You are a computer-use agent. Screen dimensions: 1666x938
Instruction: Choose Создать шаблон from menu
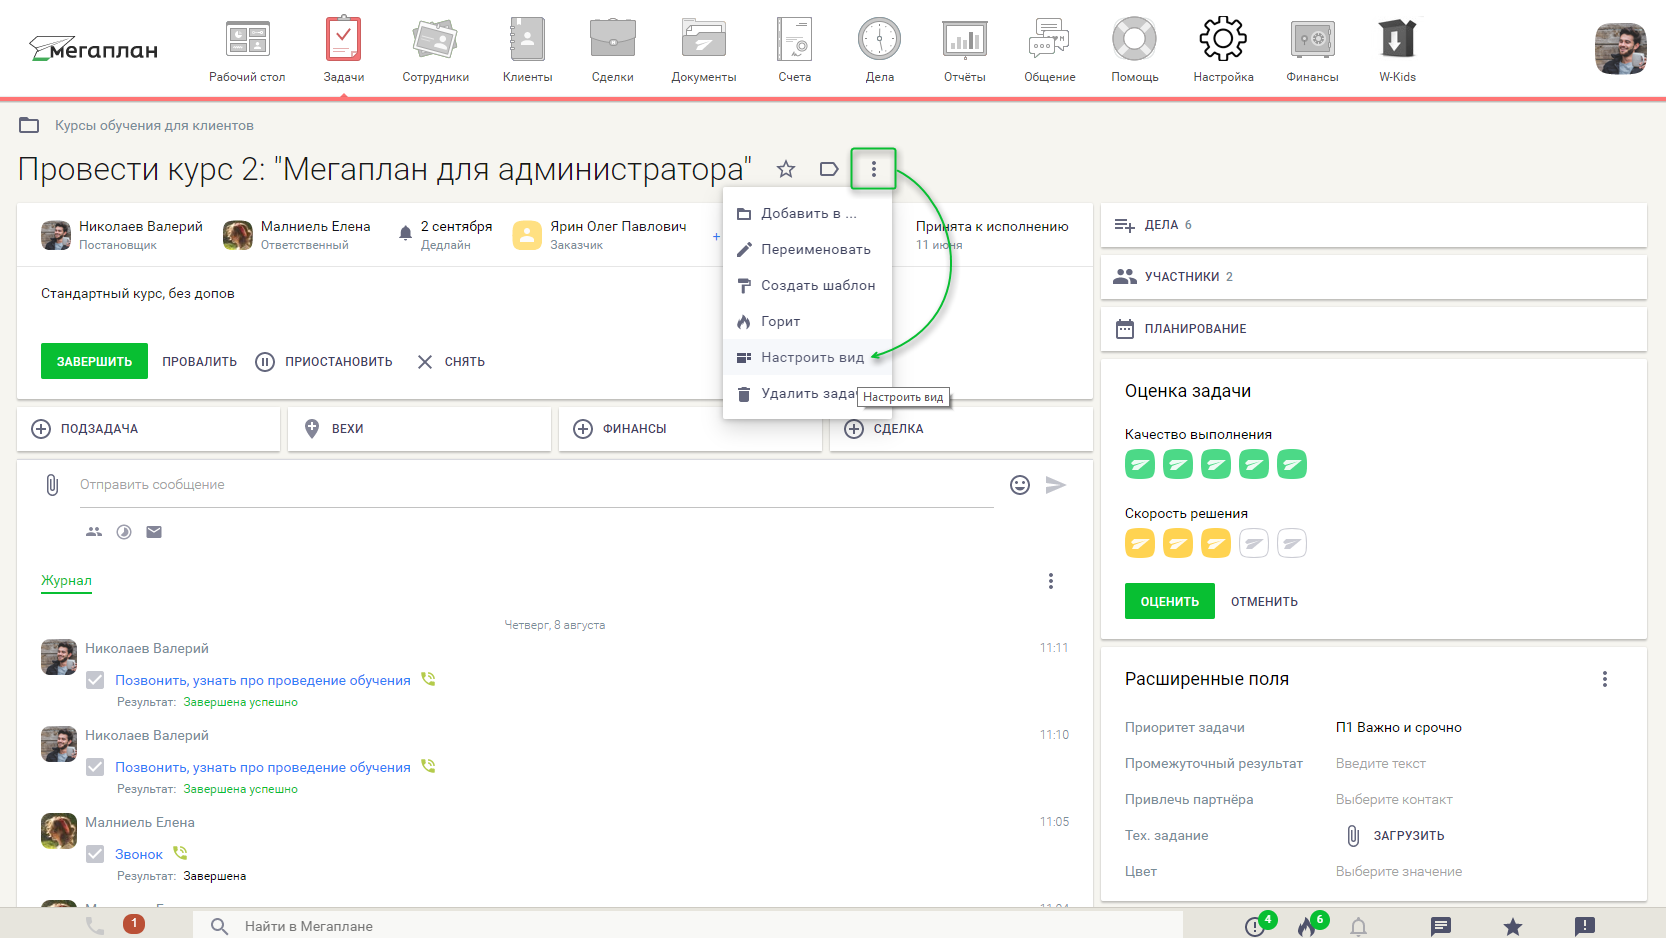pyautogui.click(x=808, y=285)
